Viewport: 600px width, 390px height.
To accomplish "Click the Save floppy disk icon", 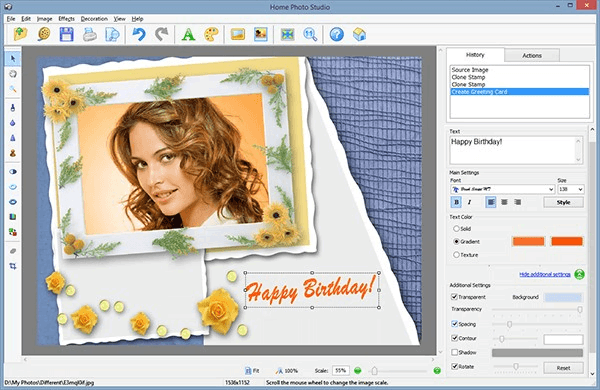I will [67, 34].
